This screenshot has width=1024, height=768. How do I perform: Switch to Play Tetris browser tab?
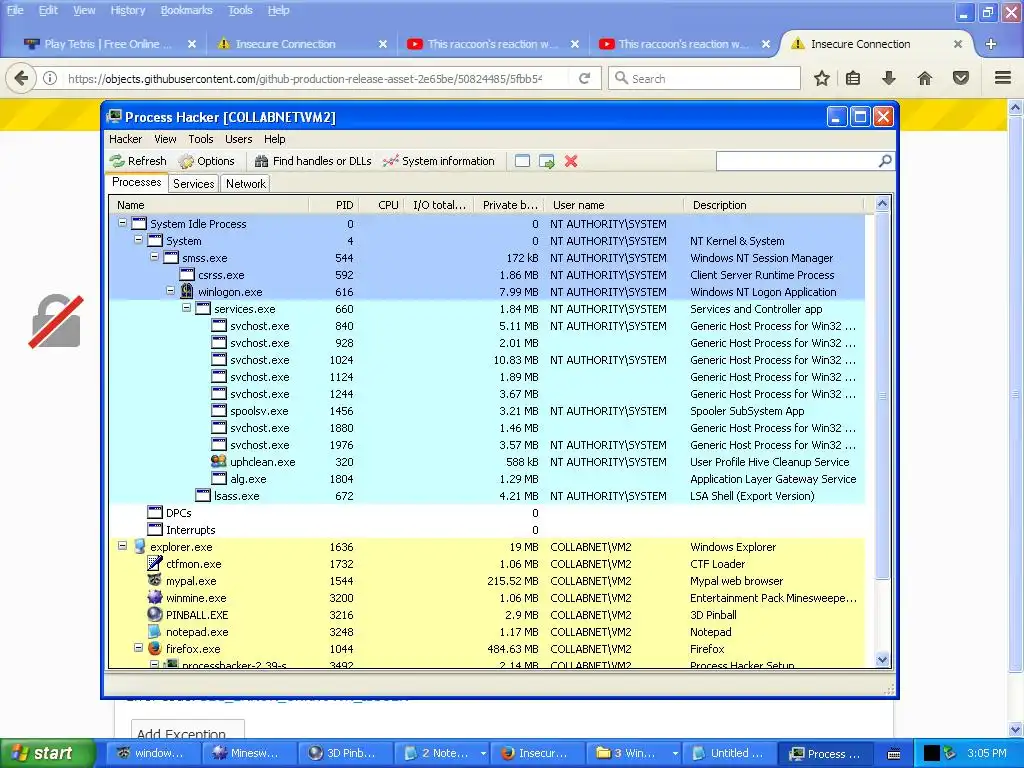click(x=109, y=44)
